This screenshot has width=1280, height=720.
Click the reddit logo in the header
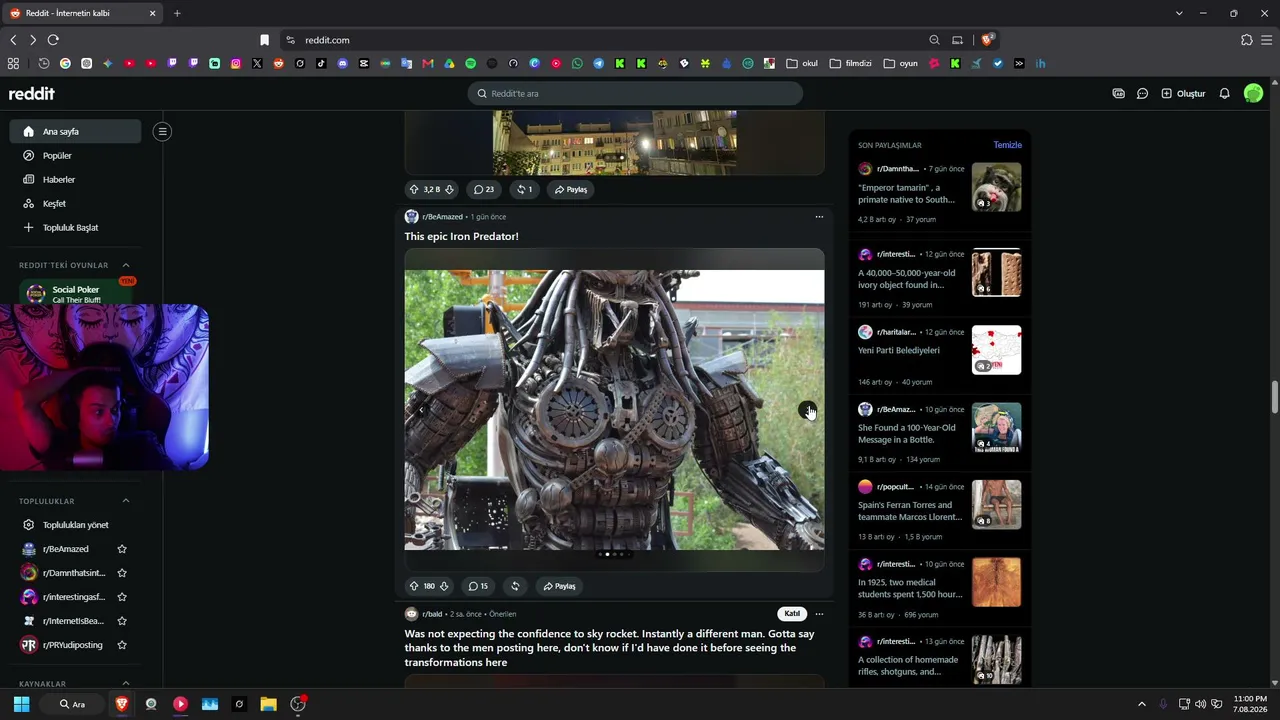pyautogui.click(x=32, y=94)
